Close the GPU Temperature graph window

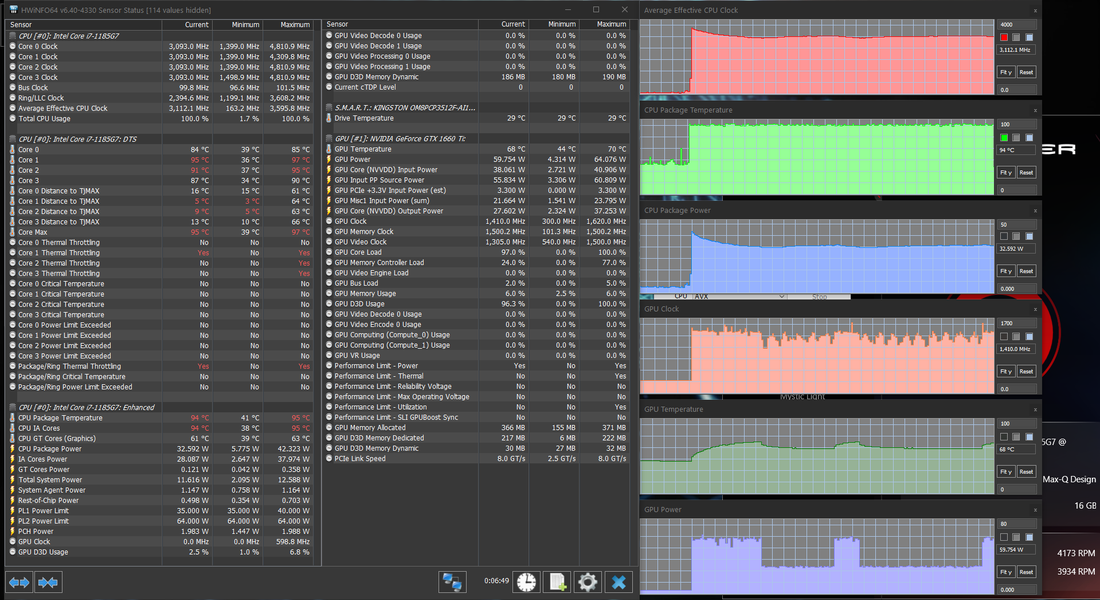[1035, 409]
